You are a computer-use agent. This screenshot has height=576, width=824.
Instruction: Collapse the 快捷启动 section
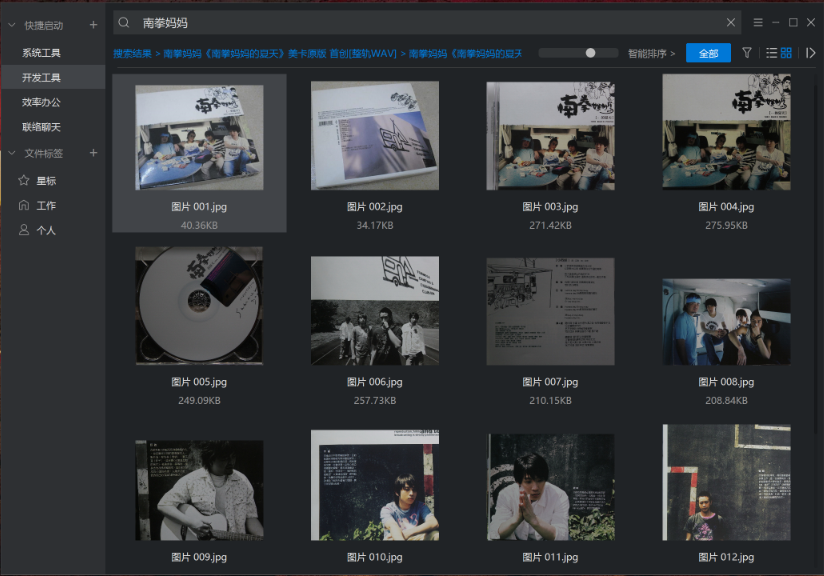tap(11, 24)
